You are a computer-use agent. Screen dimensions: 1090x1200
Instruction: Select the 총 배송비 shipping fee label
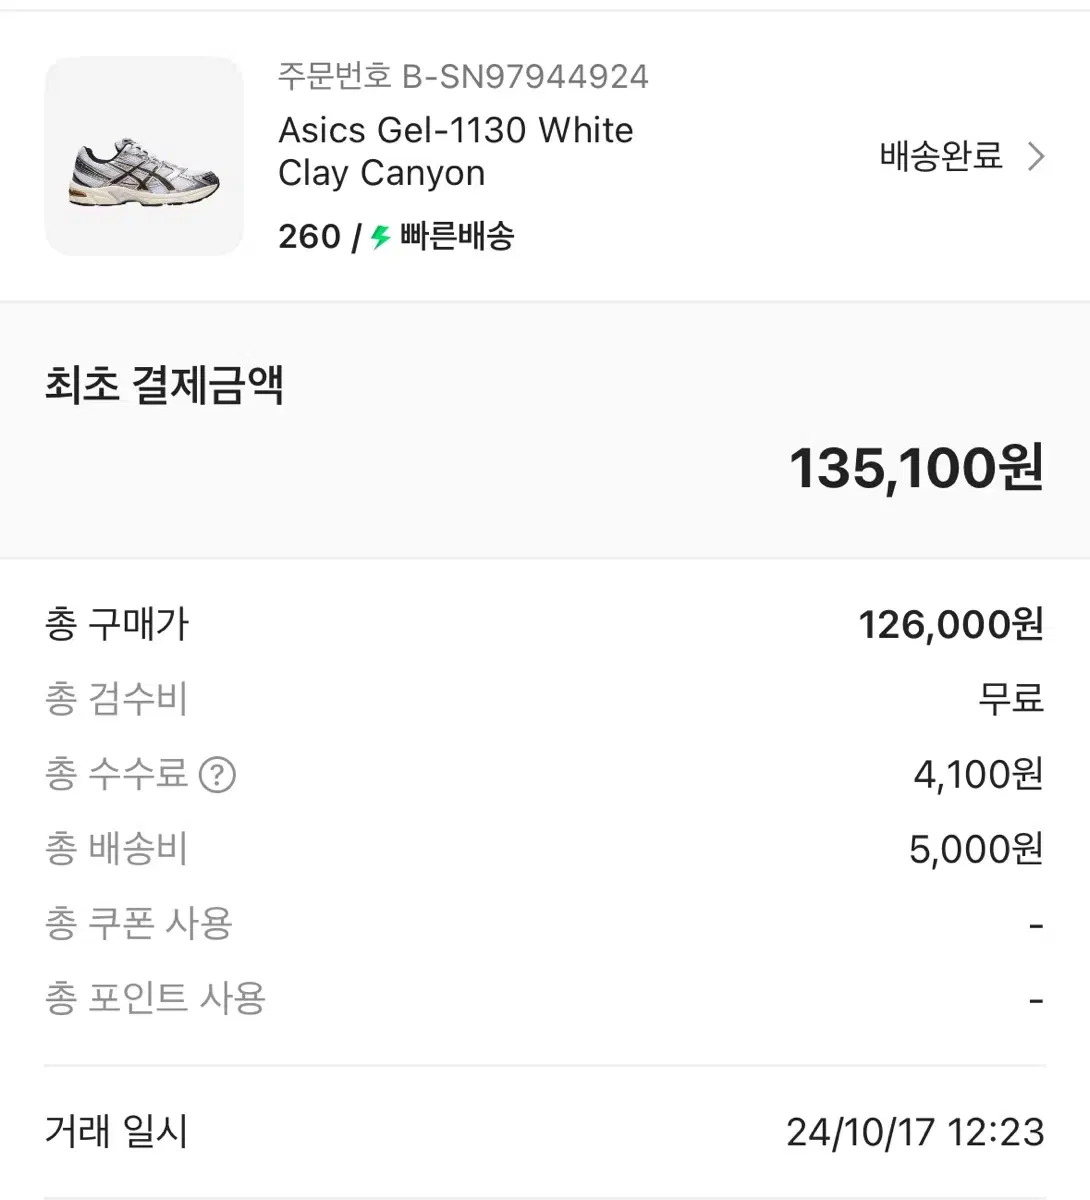(117, 849)
